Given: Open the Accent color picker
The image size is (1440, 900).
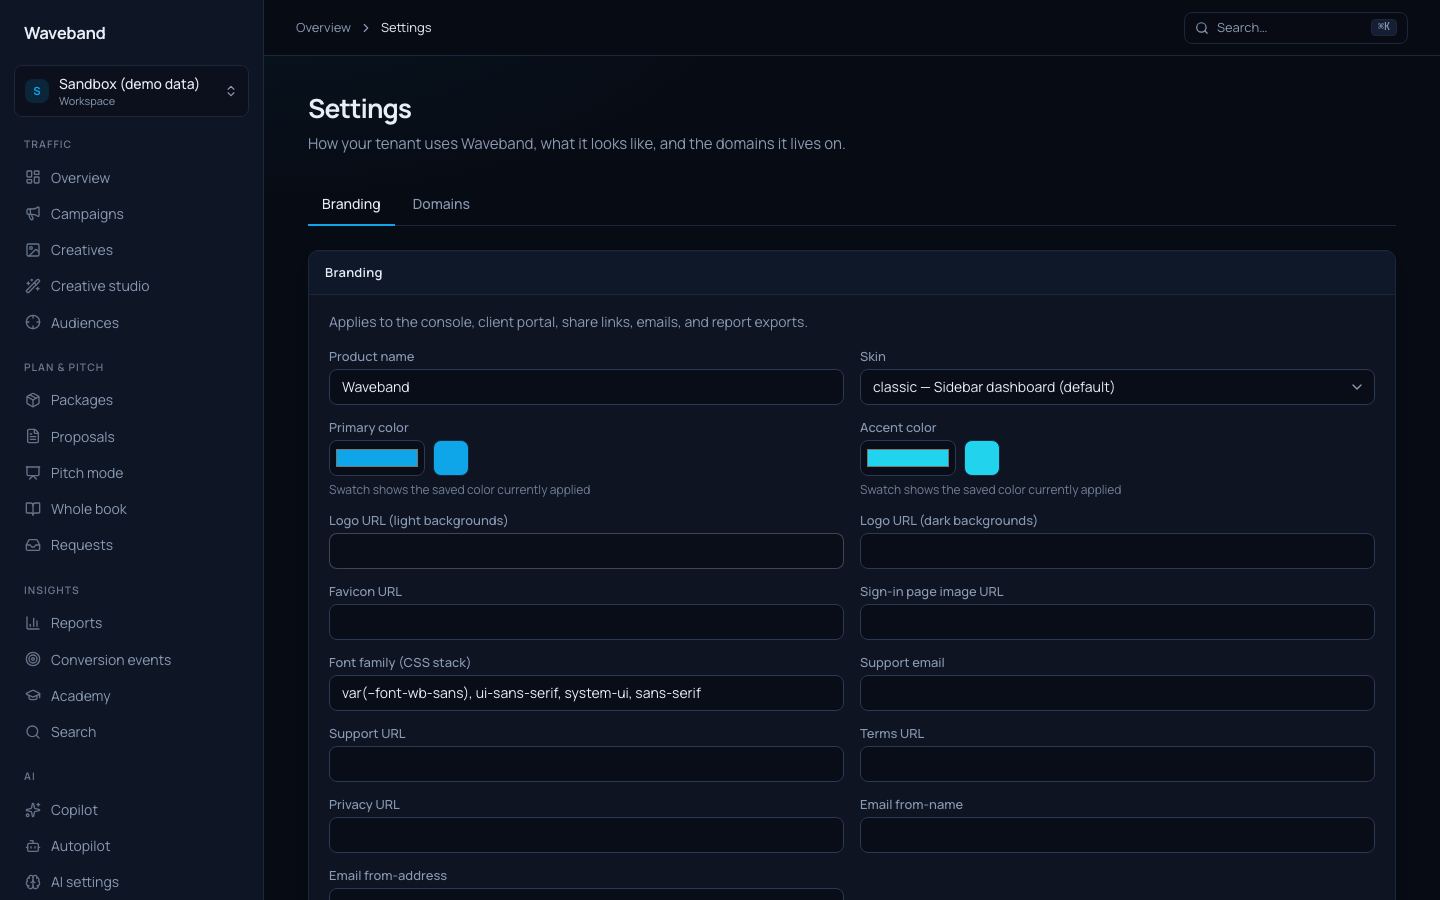Looking at the screenshot, I should pos(908,458).
